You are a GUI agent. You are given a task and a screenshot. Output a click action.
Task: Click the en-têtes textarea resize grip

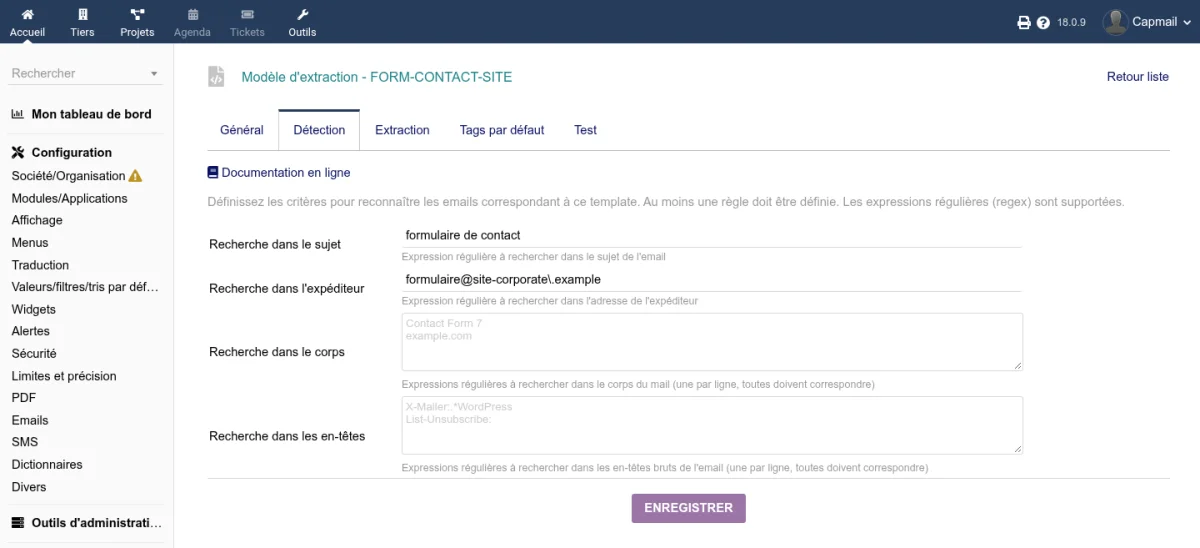[1017, 448]
